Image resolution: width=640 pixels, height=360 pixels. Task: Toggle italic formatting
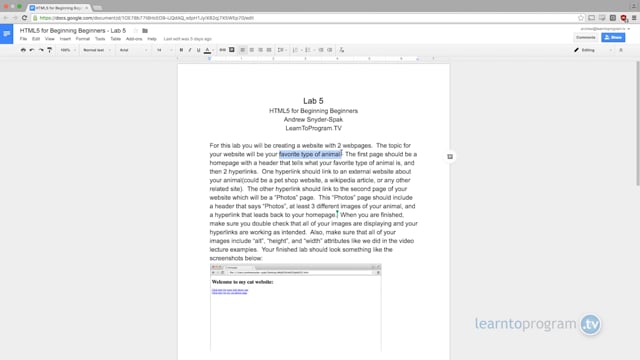tap(190, 50)
